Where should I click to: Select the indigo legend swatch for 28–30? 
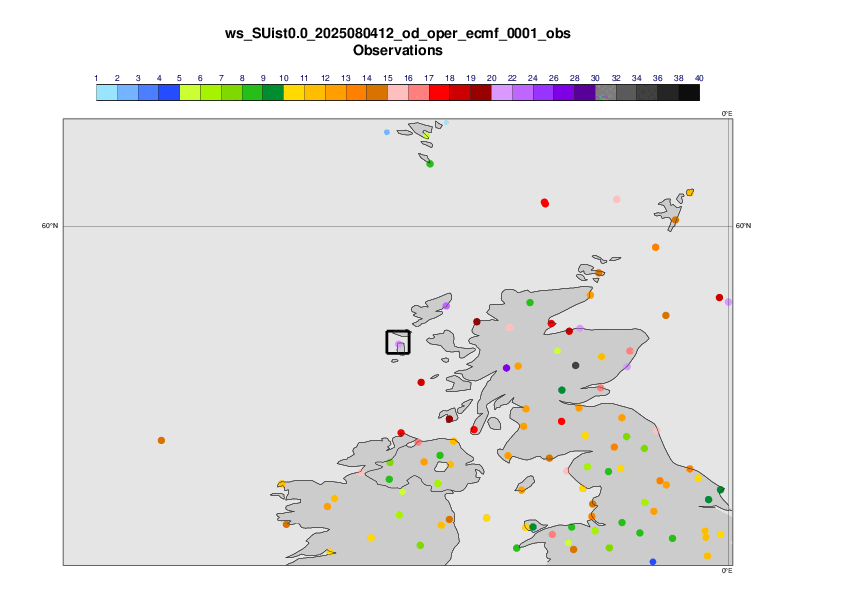(x=585, y=92)
